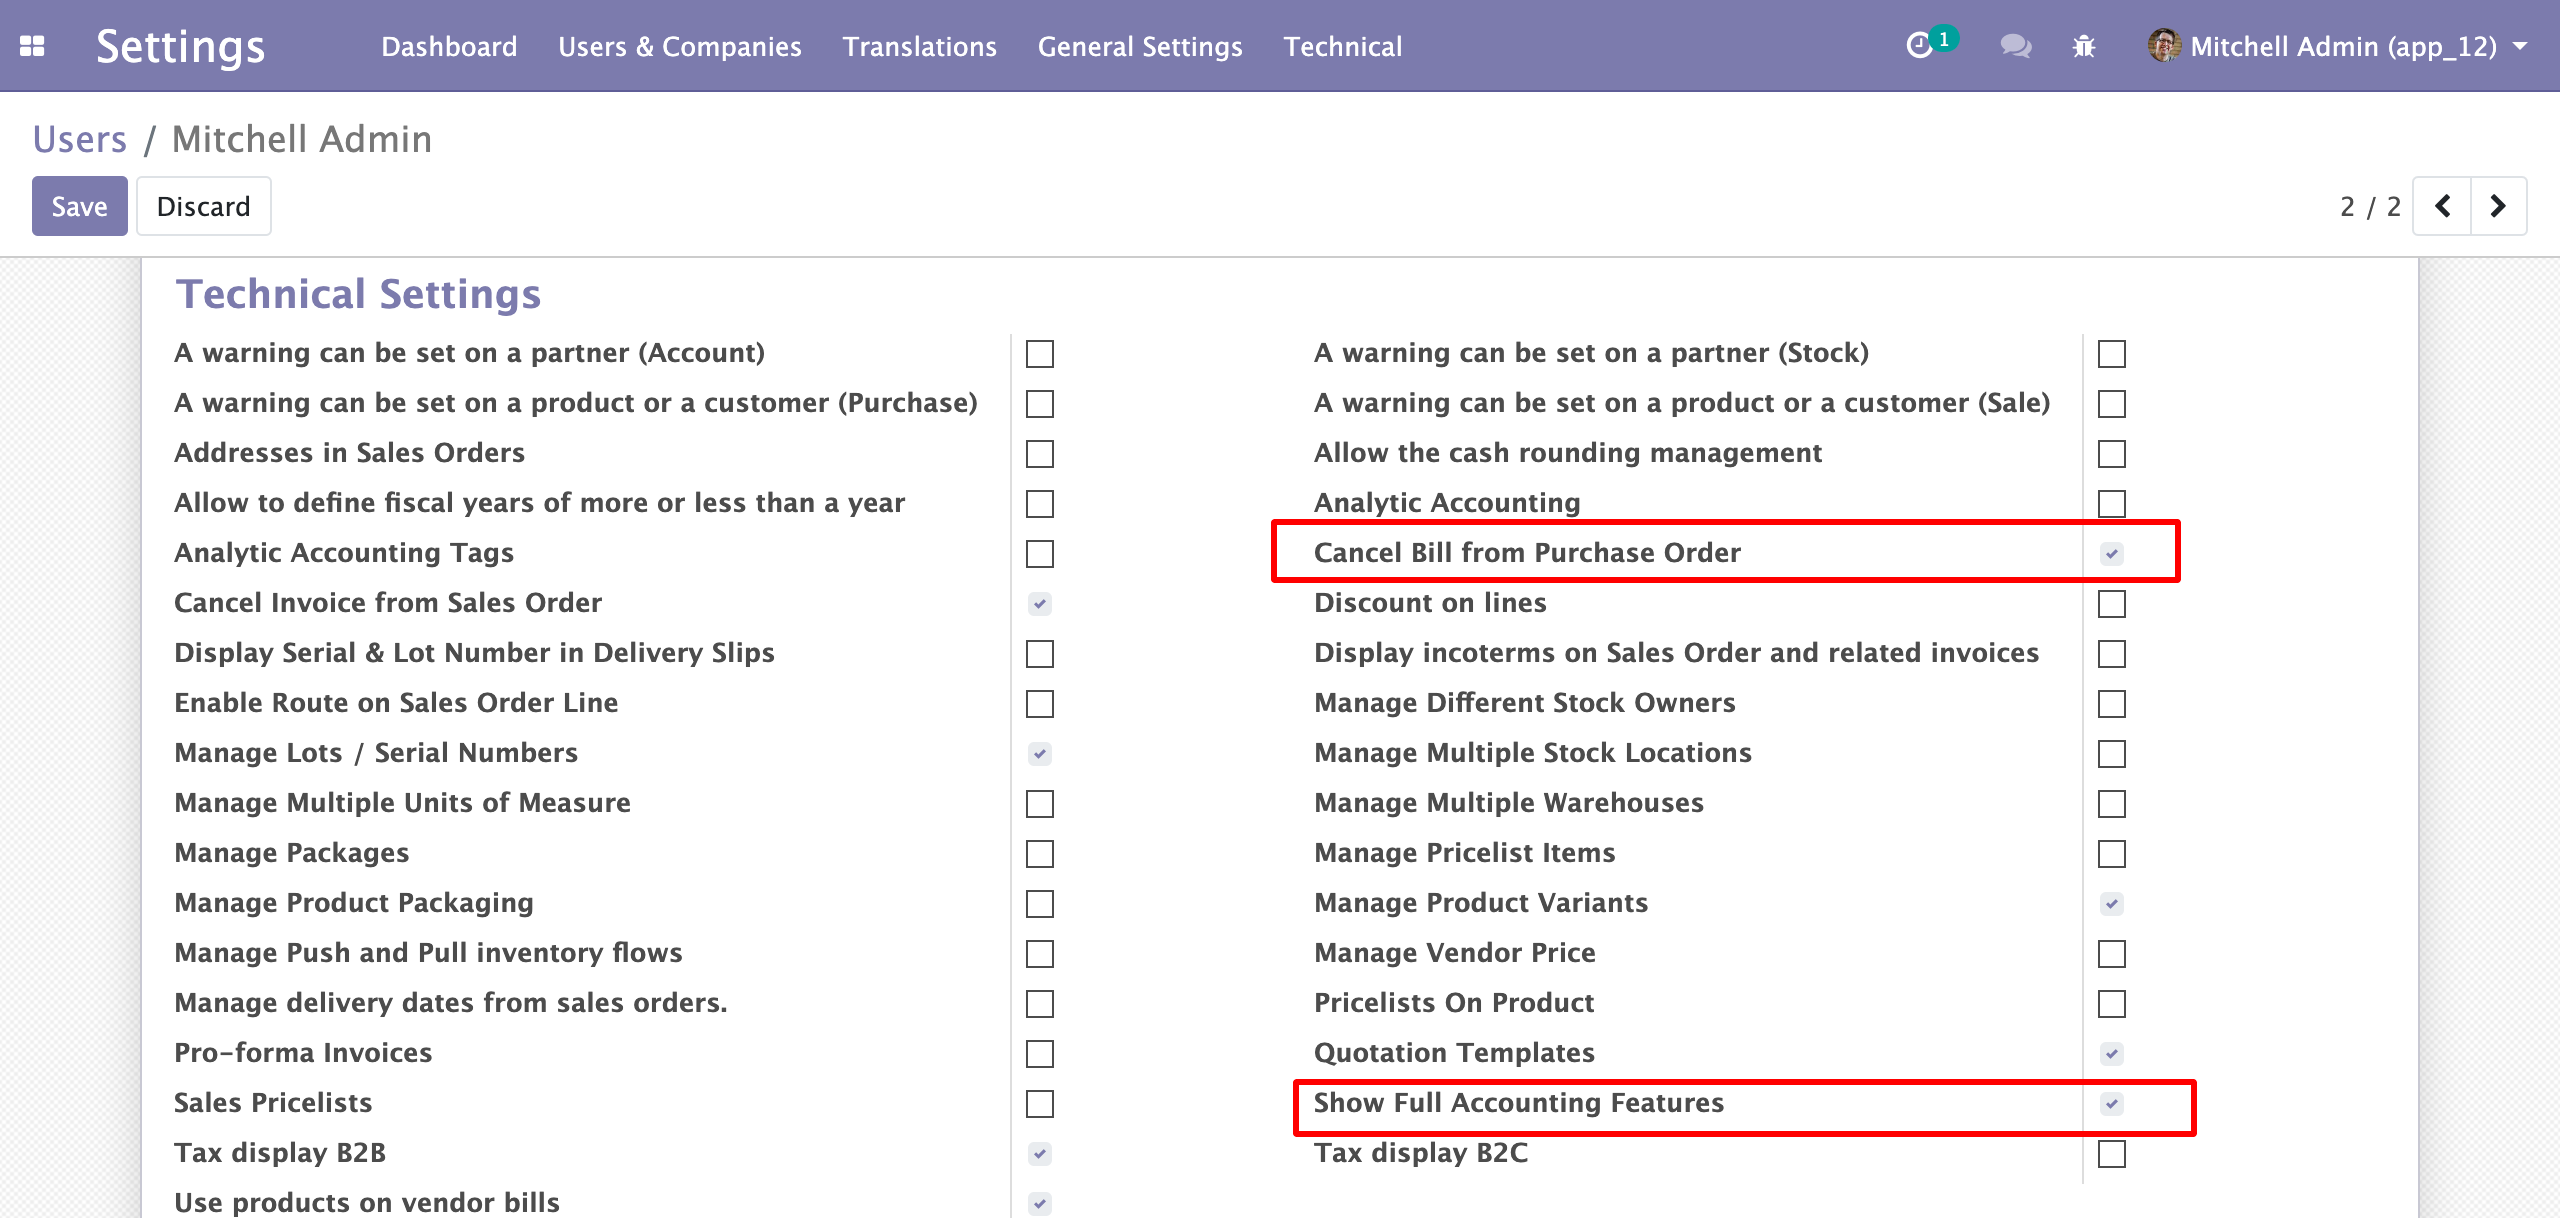The width and height of the screenshot is (2560, 1218).
Task: Toggle Cancel Bill from Purchase Order checkbox
Action: click(2111, 553)
